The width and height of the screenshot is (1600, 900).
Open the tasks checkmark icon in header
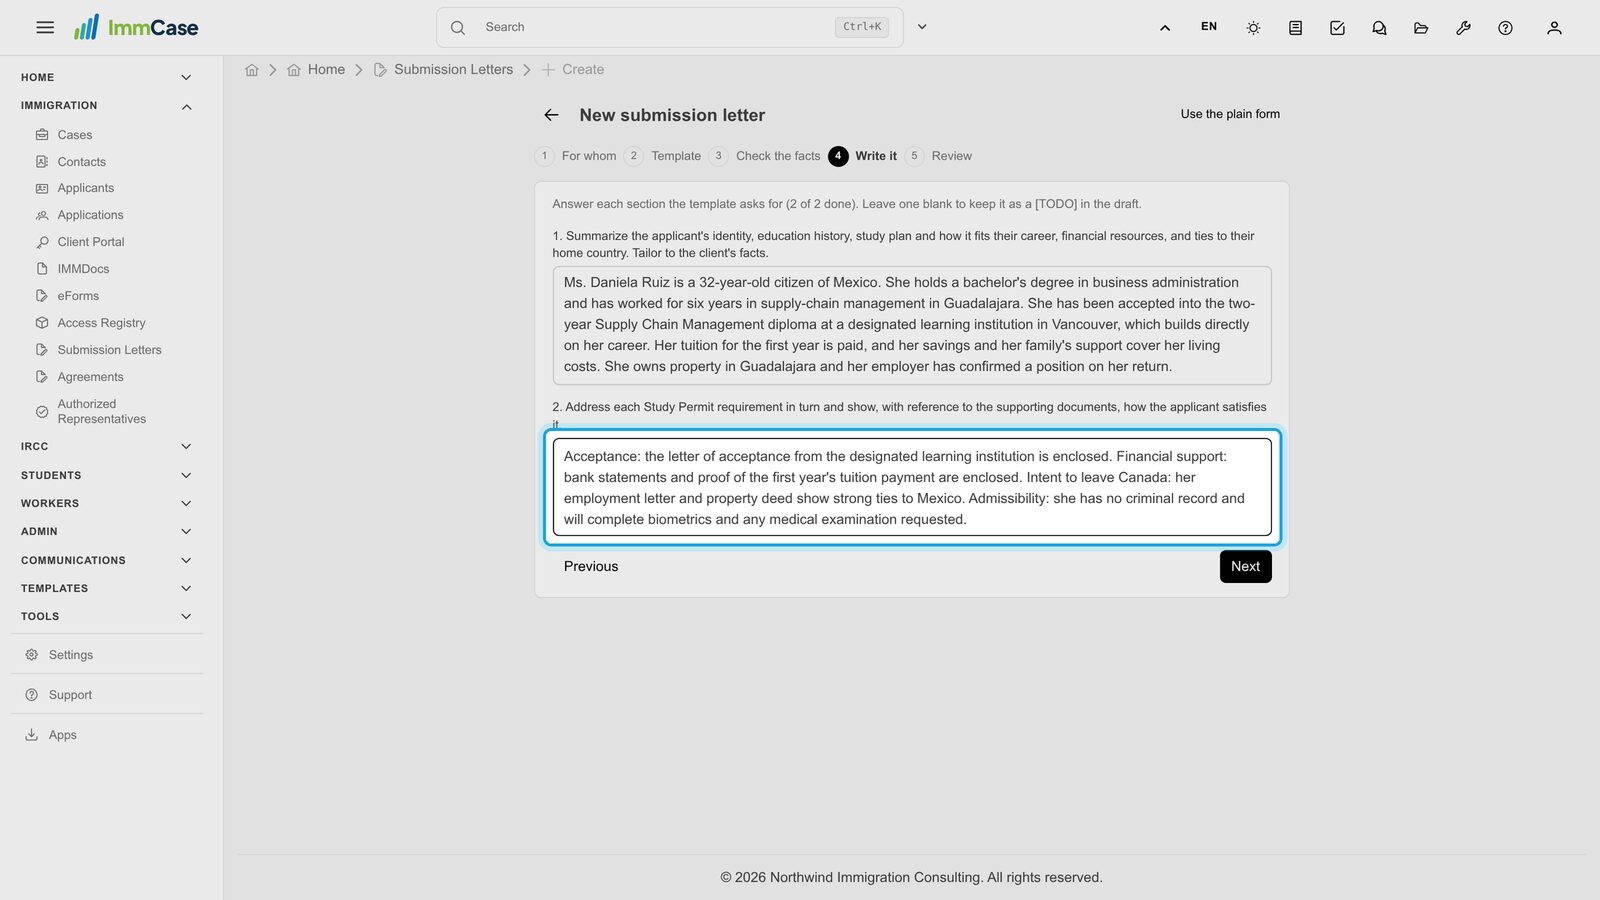tap(1337, 28)
